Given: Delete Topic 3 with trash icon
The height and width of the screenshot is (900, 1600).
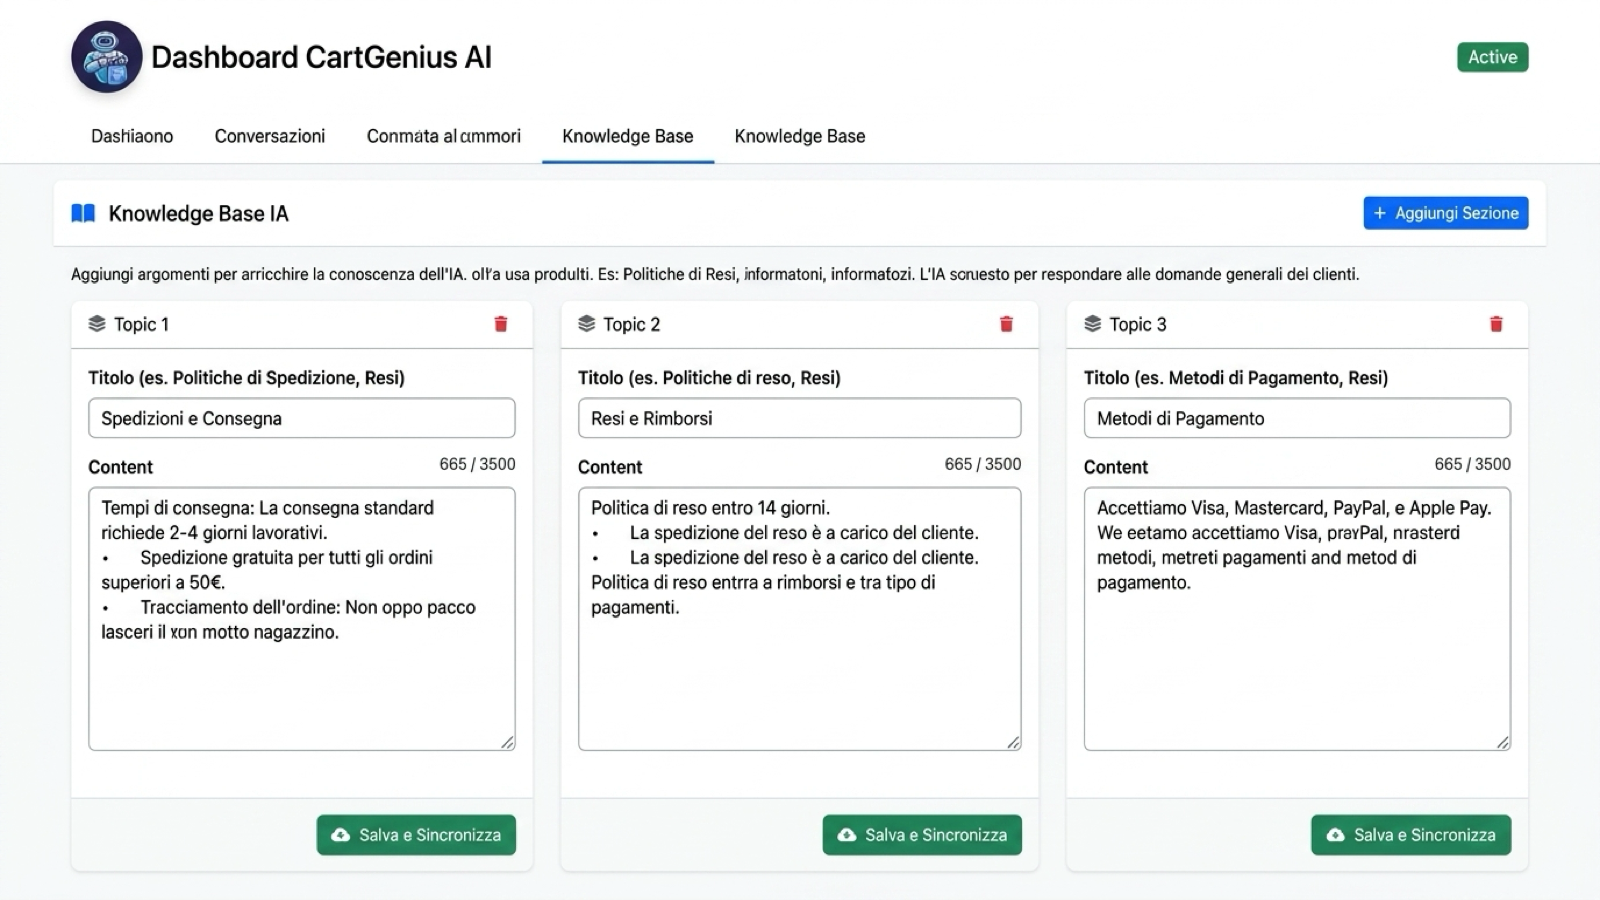Looking at the screenshot, I should 1496,324.
